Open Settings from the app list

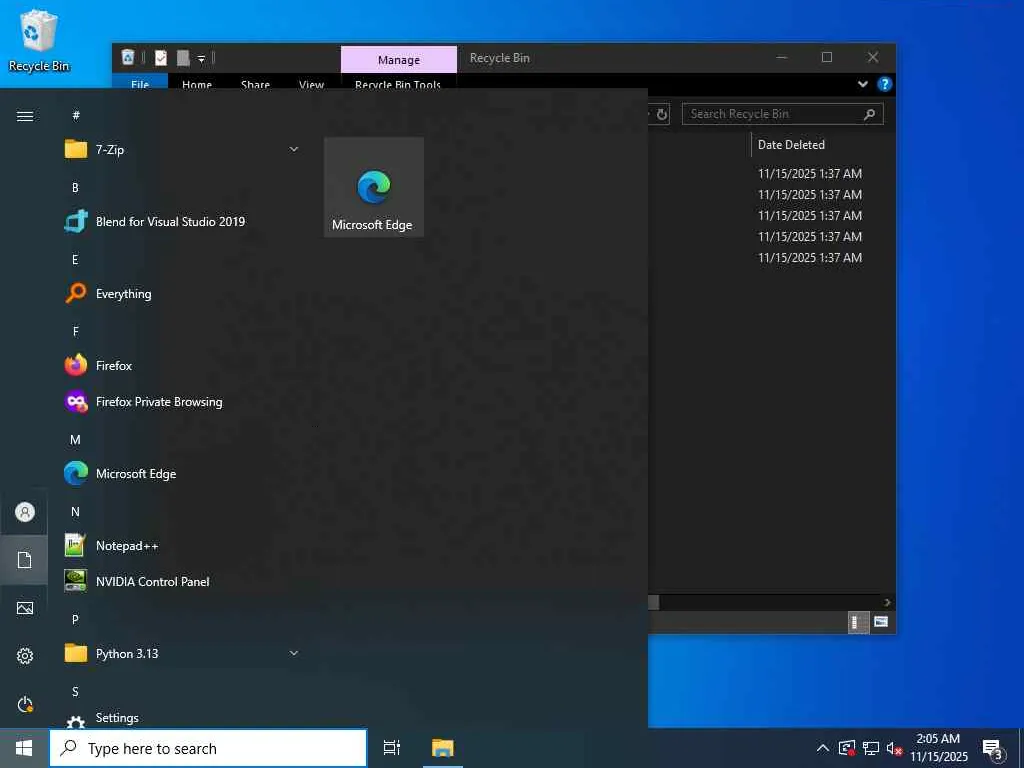(x=182, y=718)
